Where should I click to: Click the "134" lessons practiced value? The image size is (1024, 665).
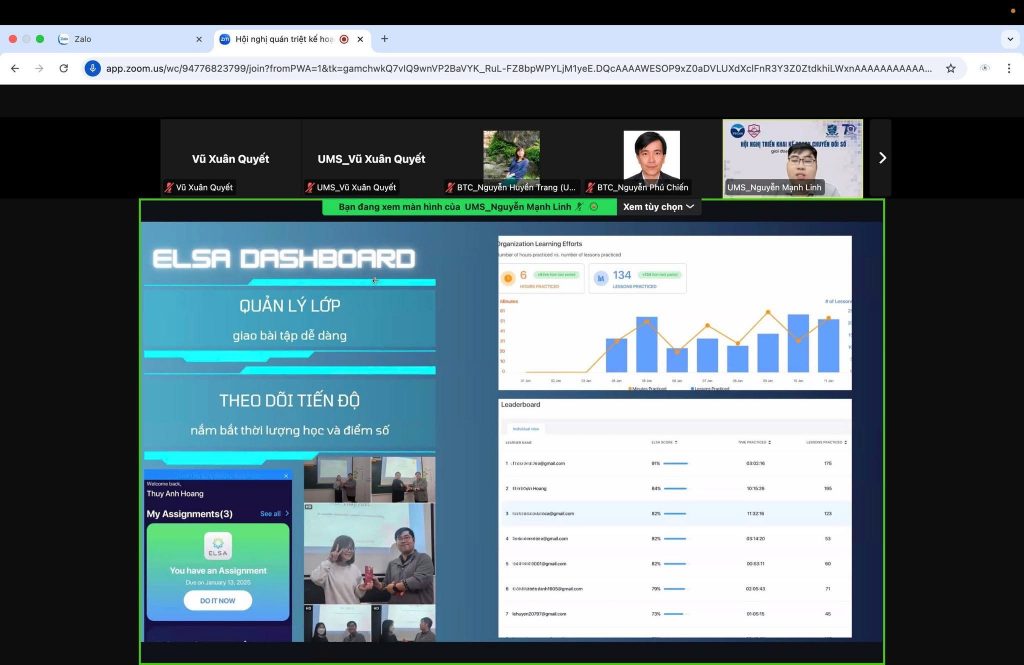coord(622,275)
